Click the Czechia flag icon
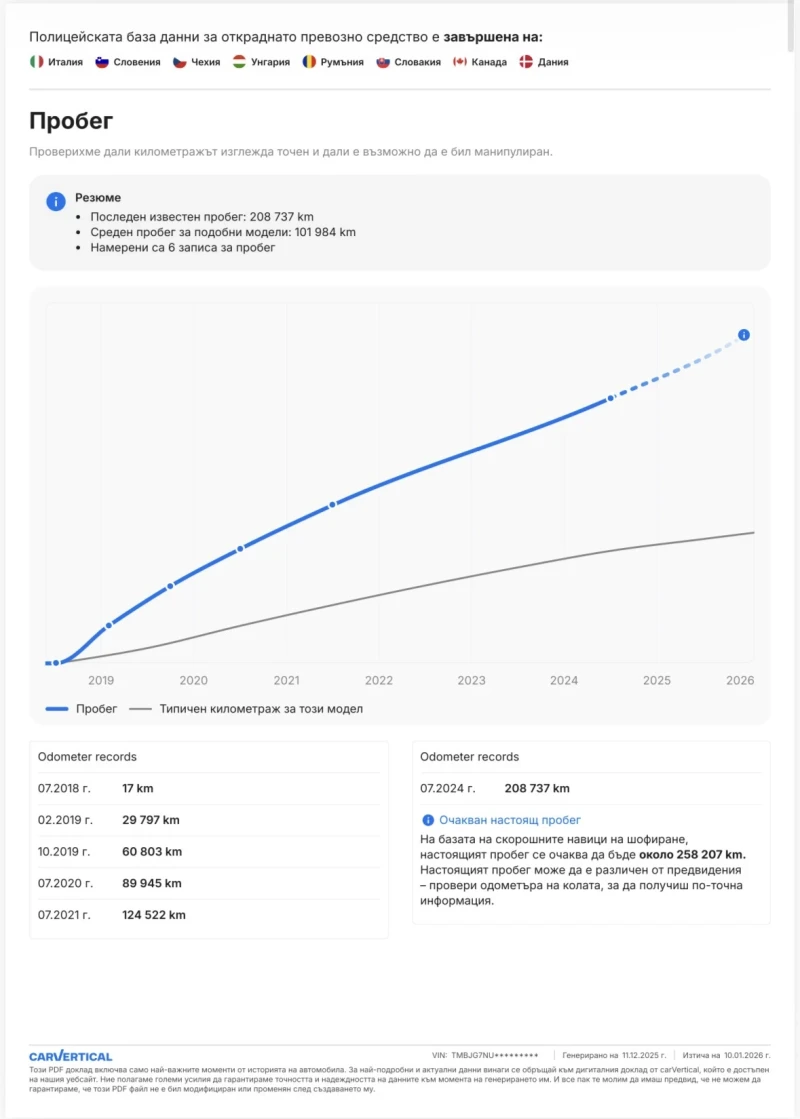This screenshot has height=1119, width=800. [x=180, y=62]
